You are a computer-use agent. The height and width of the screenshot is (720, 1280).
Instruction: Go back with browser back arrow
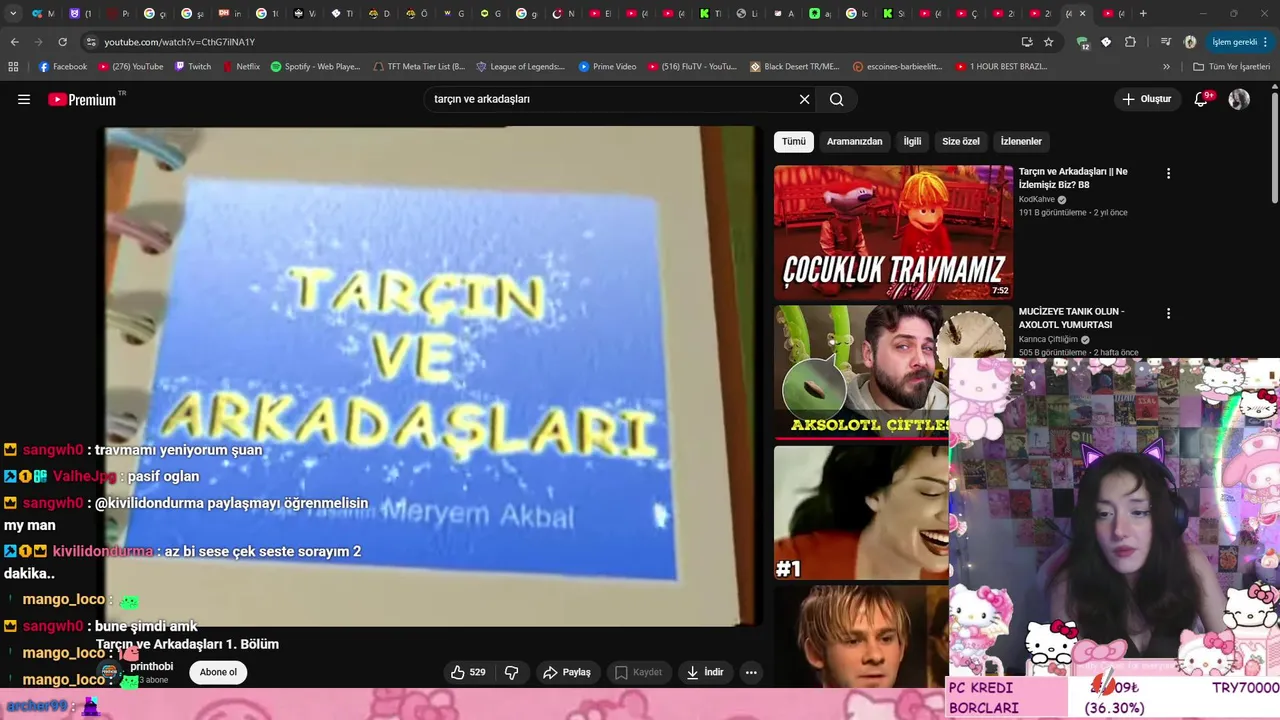point(14,42)
